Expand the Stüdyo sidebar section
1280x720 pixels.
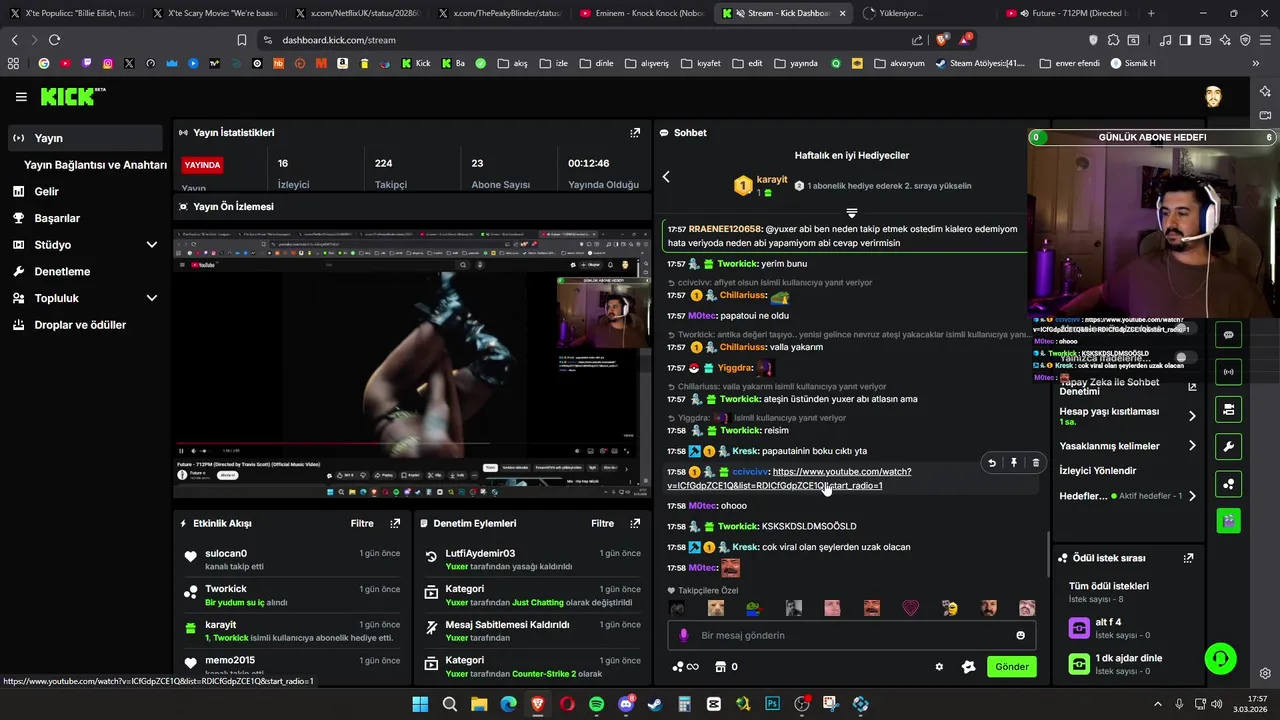pyautogui.click(x=152, y=245)
